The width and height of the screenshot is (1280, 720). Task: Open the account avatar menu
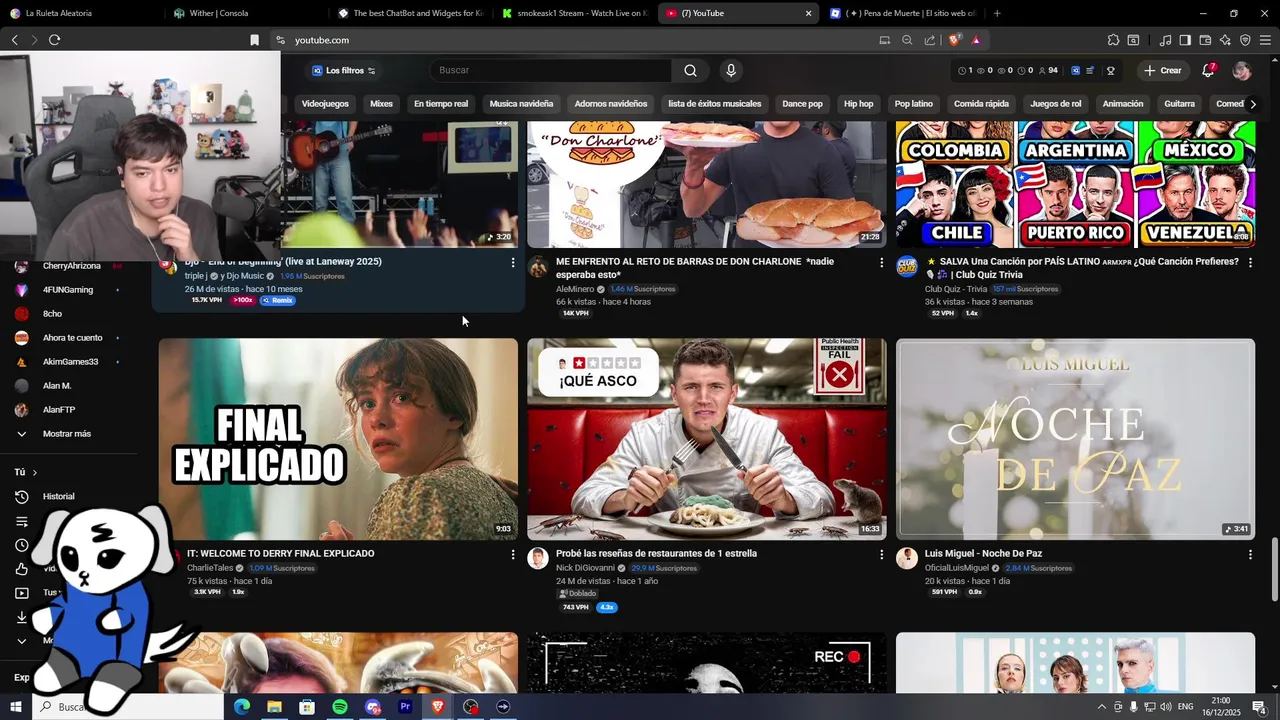(1242, 70)
